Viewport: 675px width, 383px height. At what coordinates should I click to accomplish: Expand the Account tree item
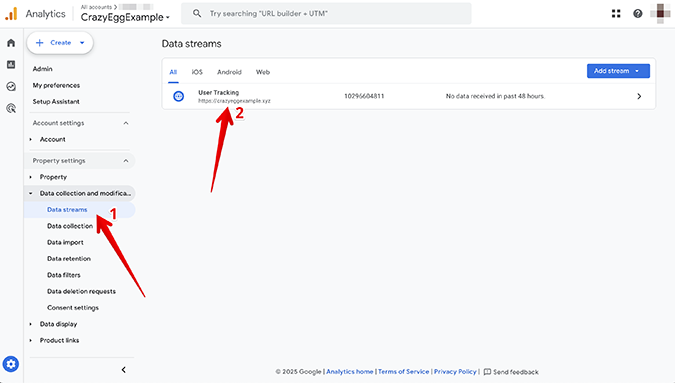point(31,139)
